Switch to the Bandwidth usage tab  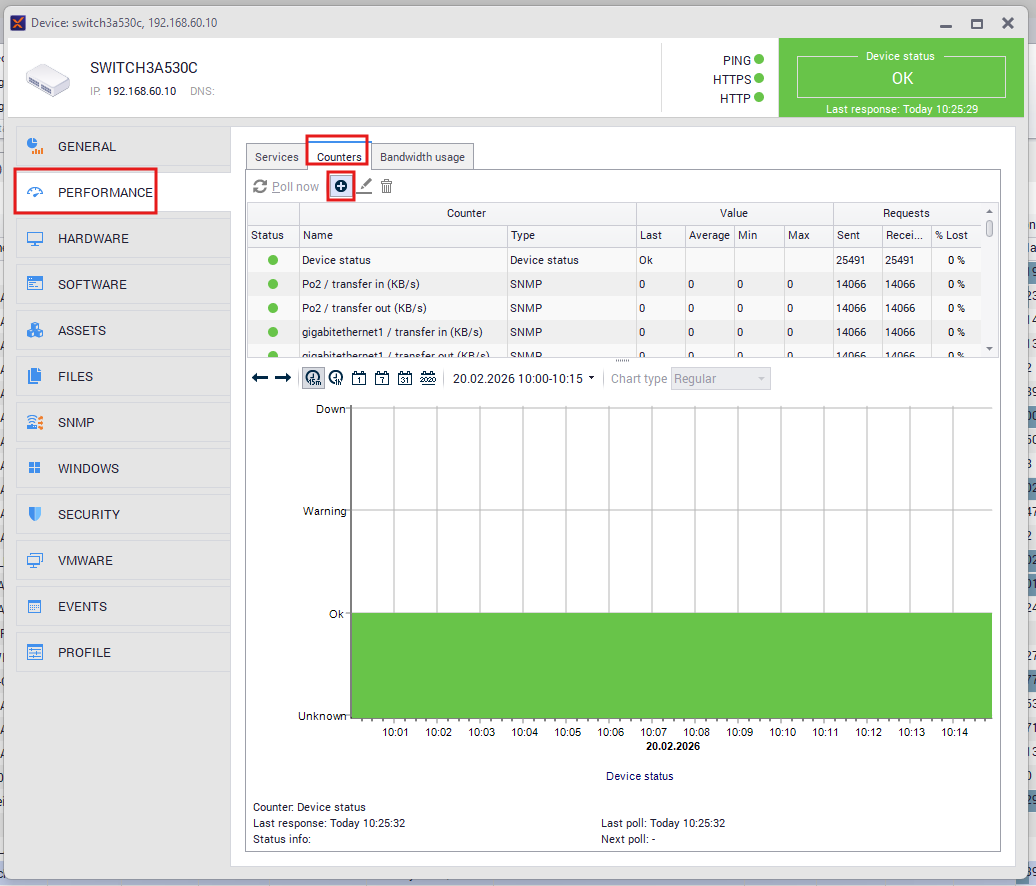(422, 157)
